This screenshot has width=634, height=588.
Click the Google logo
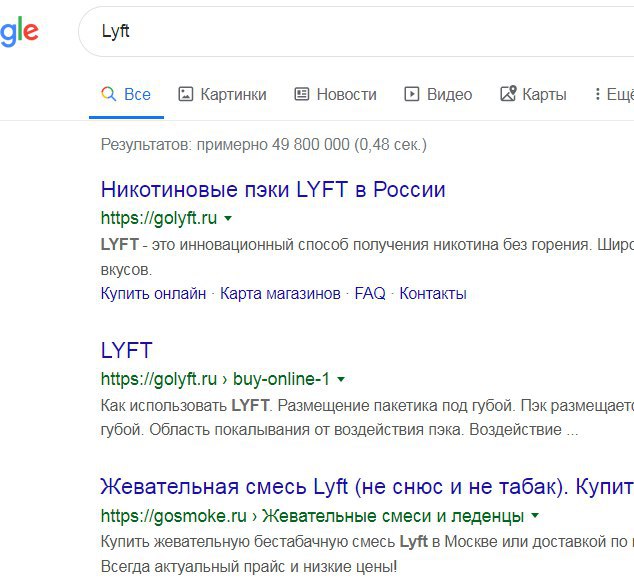click(19, 32)
